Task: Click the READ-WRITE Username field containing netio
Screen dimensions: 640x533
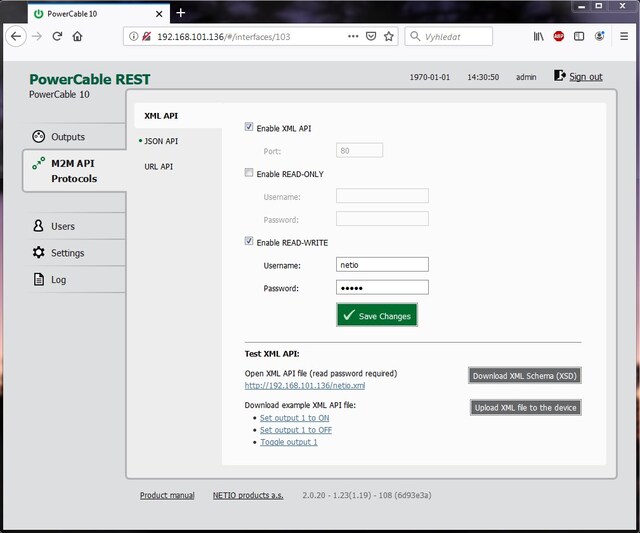Action: tap(382, 265)
